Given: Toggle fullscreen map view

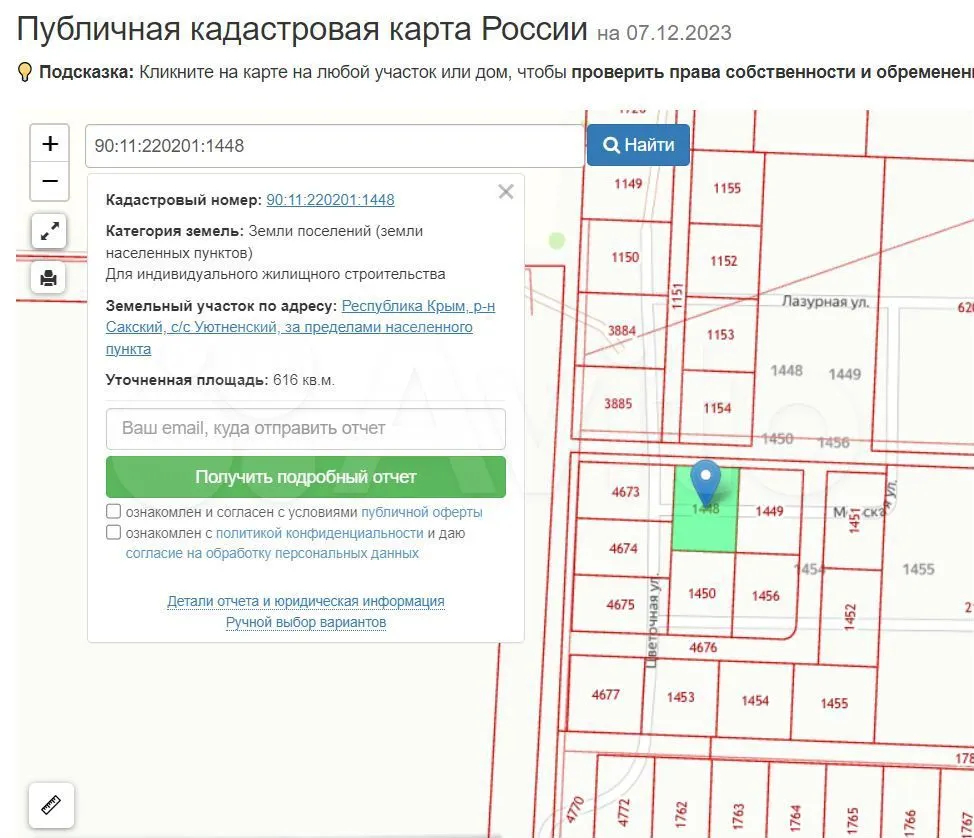Looking at the screenshot, I should pos(48,232).
